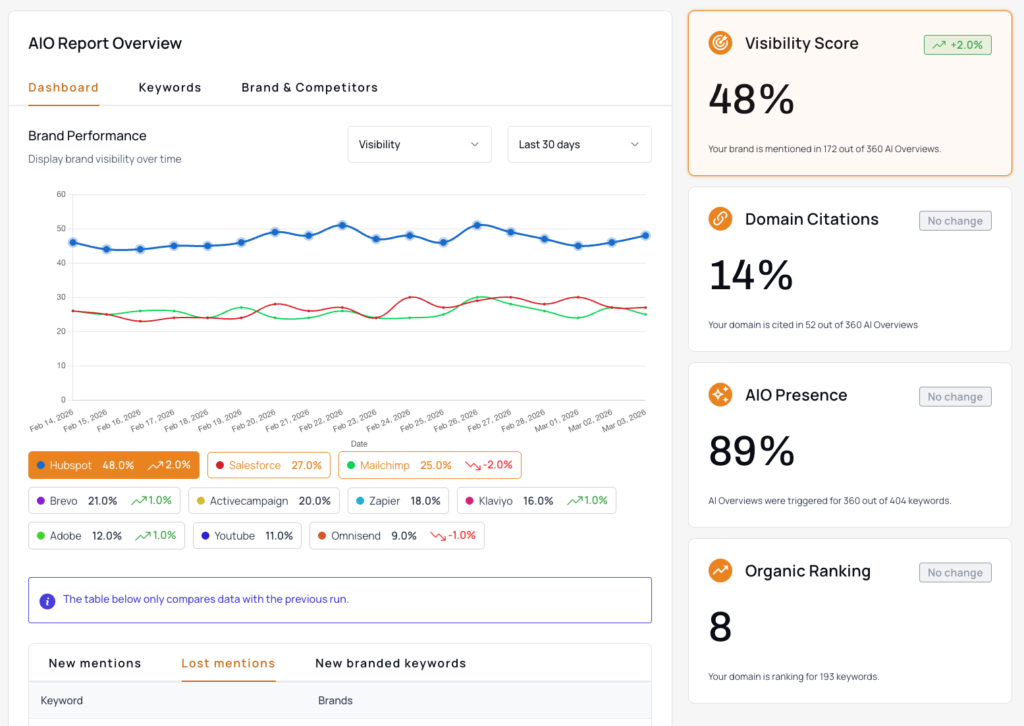Click the AIO Presence sparkle icon
The height and width of the screenshot is (726, 1024).
coord(720,395)
